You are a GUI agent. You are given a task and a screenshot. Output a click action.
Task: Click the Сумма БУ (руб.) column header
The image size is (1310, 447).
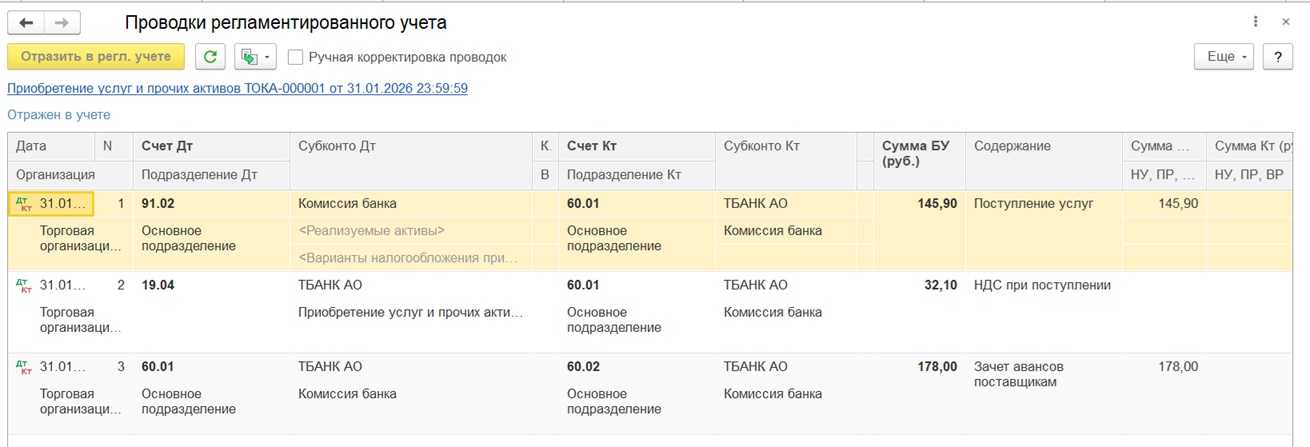coord(915,153)
